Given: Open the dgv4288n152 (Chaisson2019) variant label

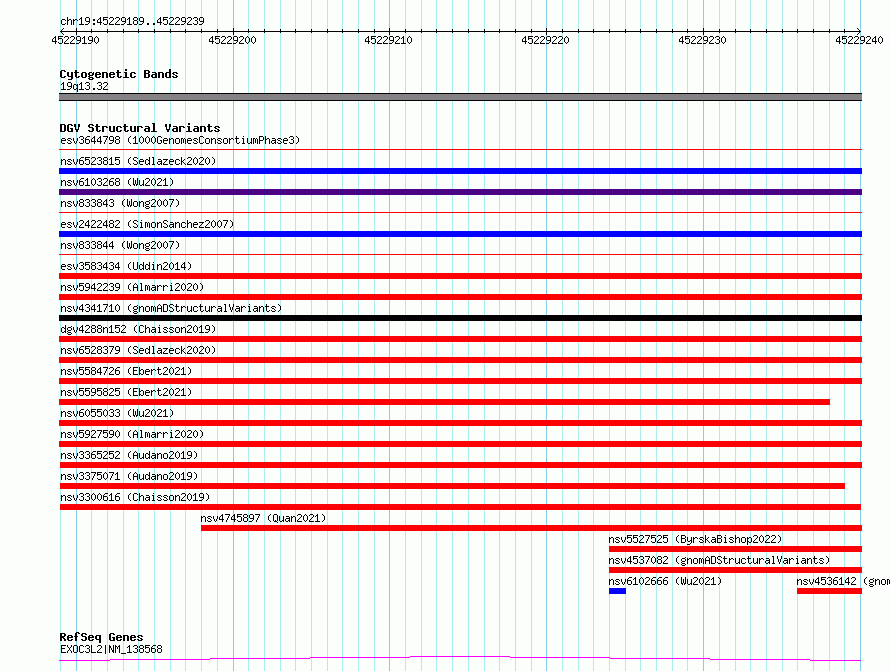Looking at the screenshot, I should (138, 329).
